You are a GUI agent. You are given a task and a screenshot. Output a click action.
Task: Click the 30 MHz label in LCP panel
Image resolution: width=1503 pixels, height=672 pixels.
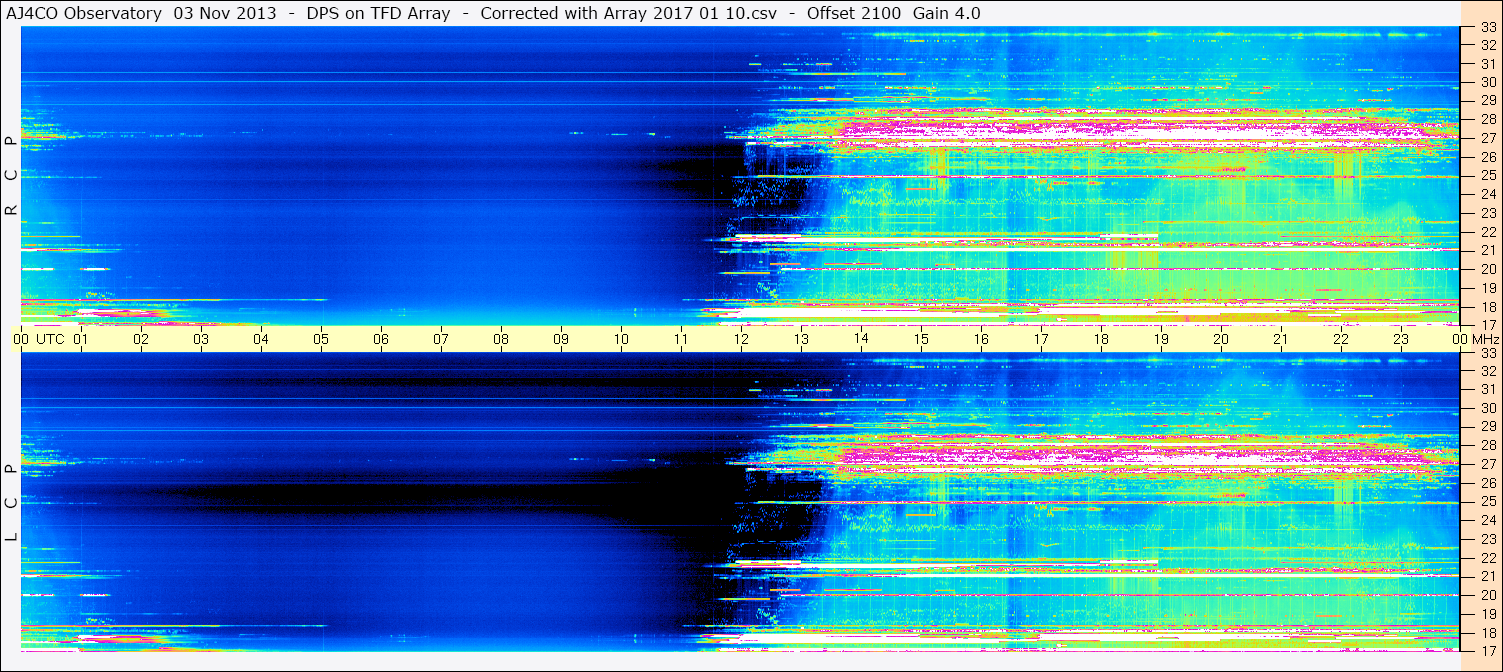pyautogui.click(x=1488, y=408)
